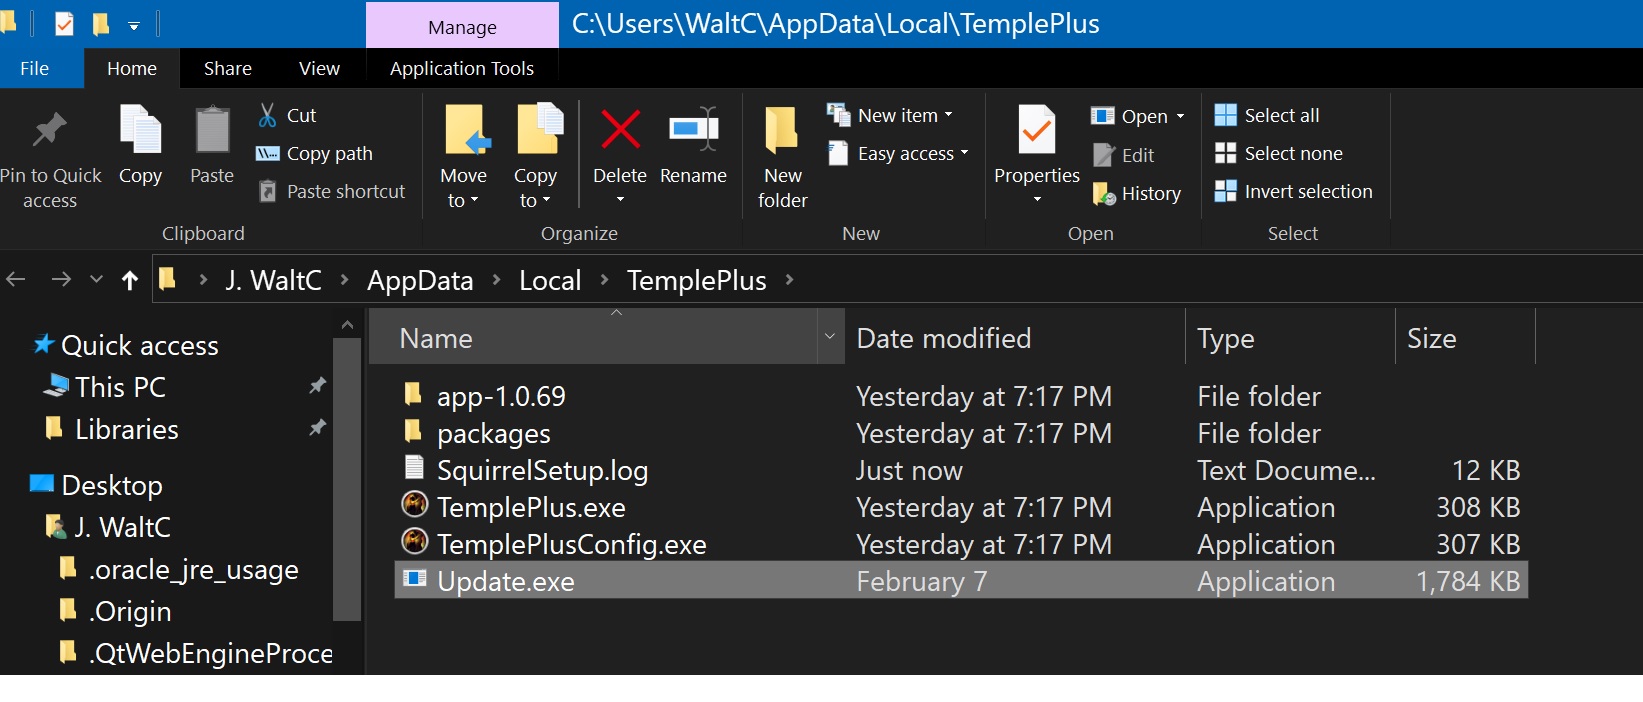Show file History
Screen dimensions: 1643x702
point(1137,193)
